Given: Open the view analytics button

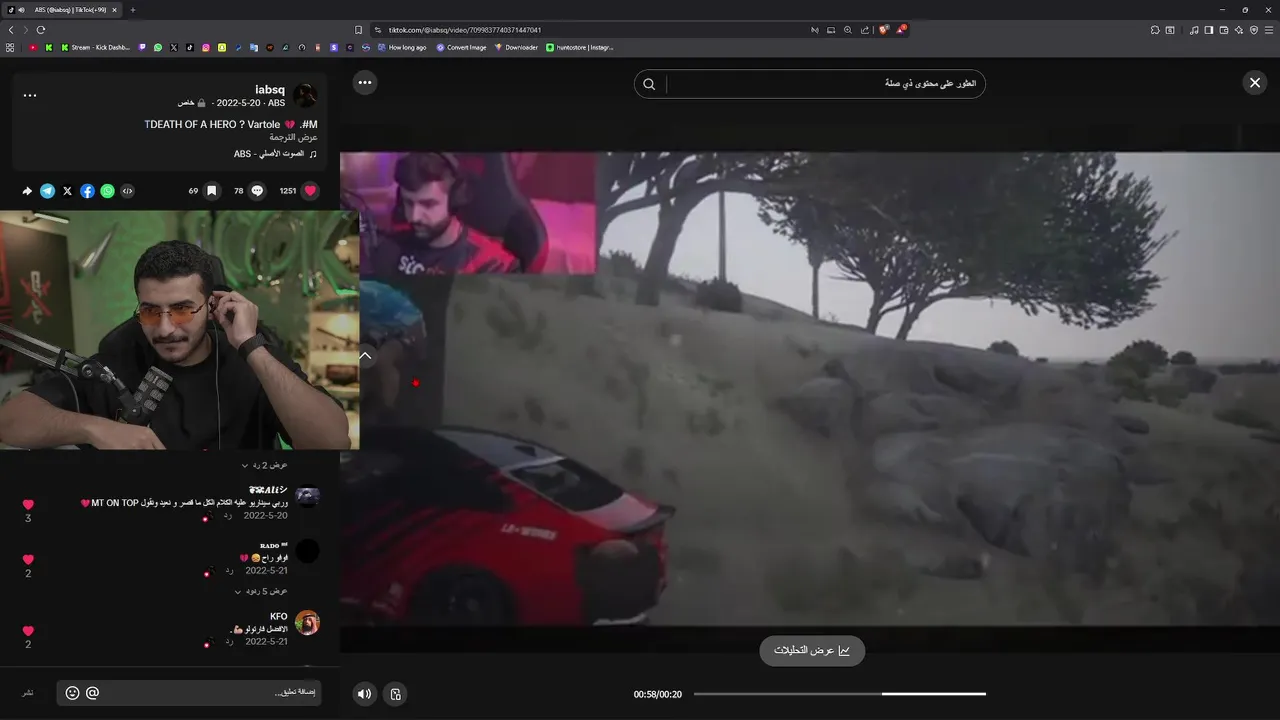Looking at the screenshot, I should click(812, 650).
